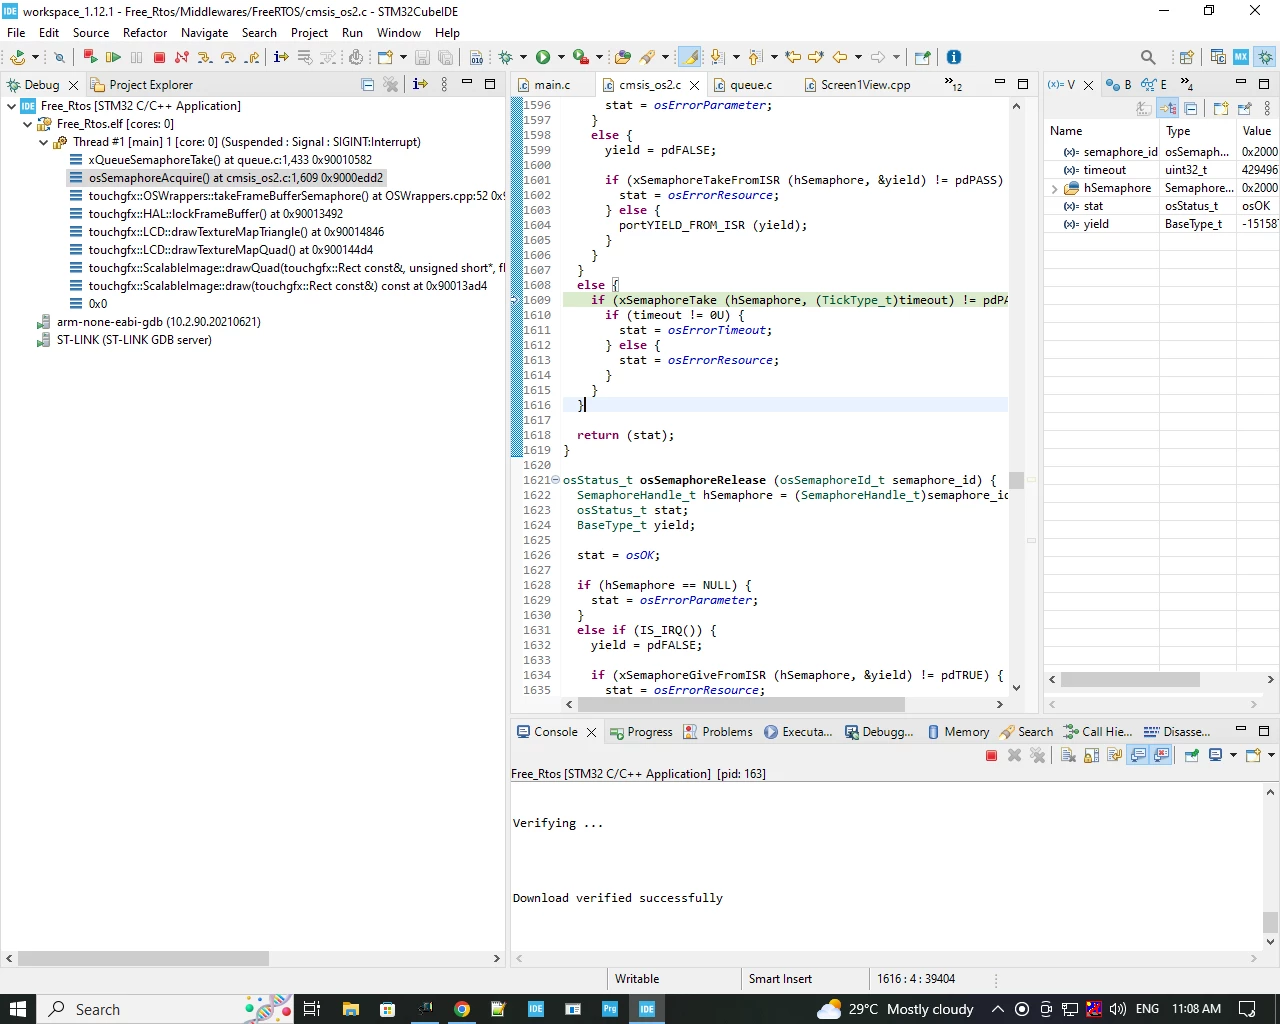
Task: Collapse Free_Rtos application tree node
Action: pos(11,106)
